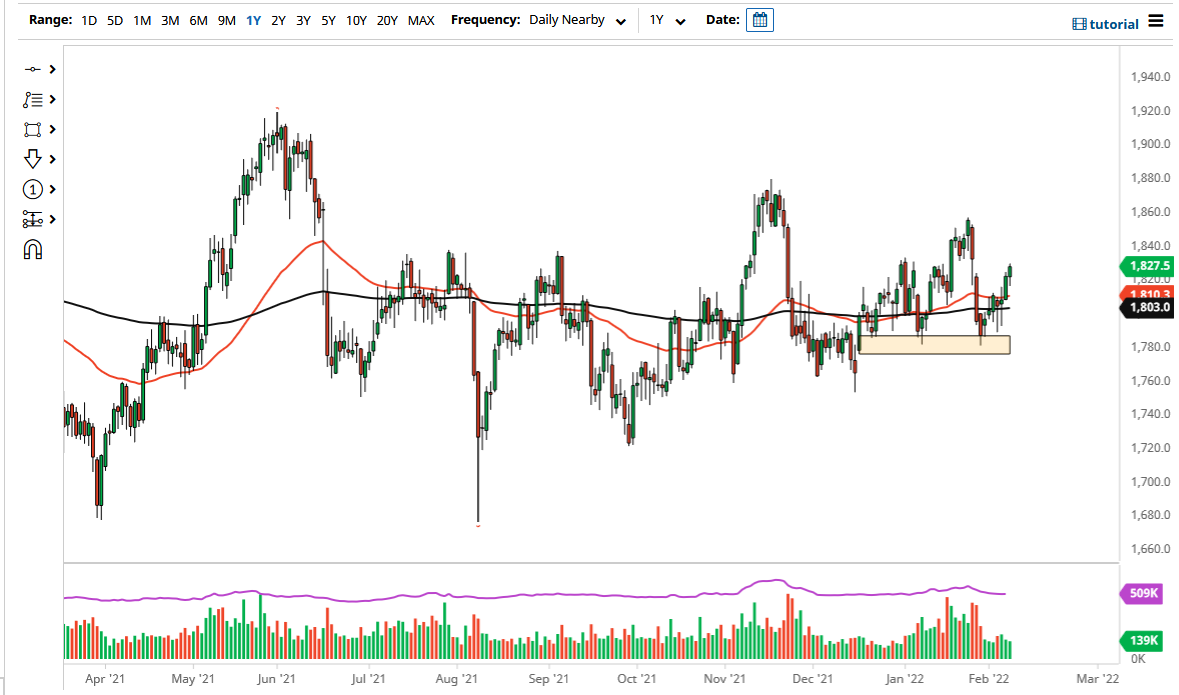Viewport: 1179px width, 695px height.
Task: Open the tutorial link
Action: (x=1105, y=24)
